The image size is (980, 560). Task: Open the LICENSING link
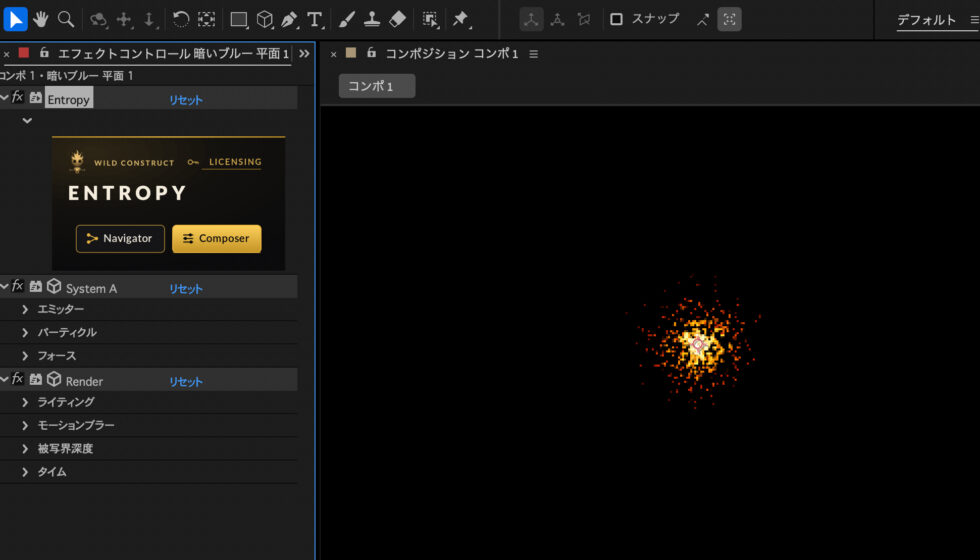pos(235,162)
